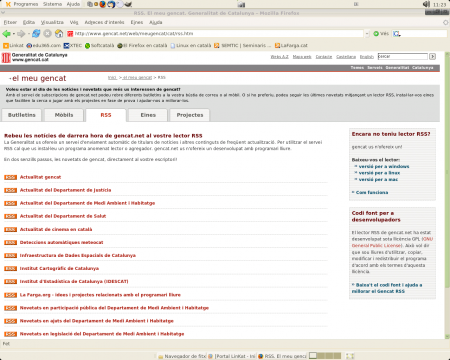Open Infraestructura de Dades Espacials de Catalunya link
The width and height of the screenshot is (450, 360).
(x=78, y=256)
